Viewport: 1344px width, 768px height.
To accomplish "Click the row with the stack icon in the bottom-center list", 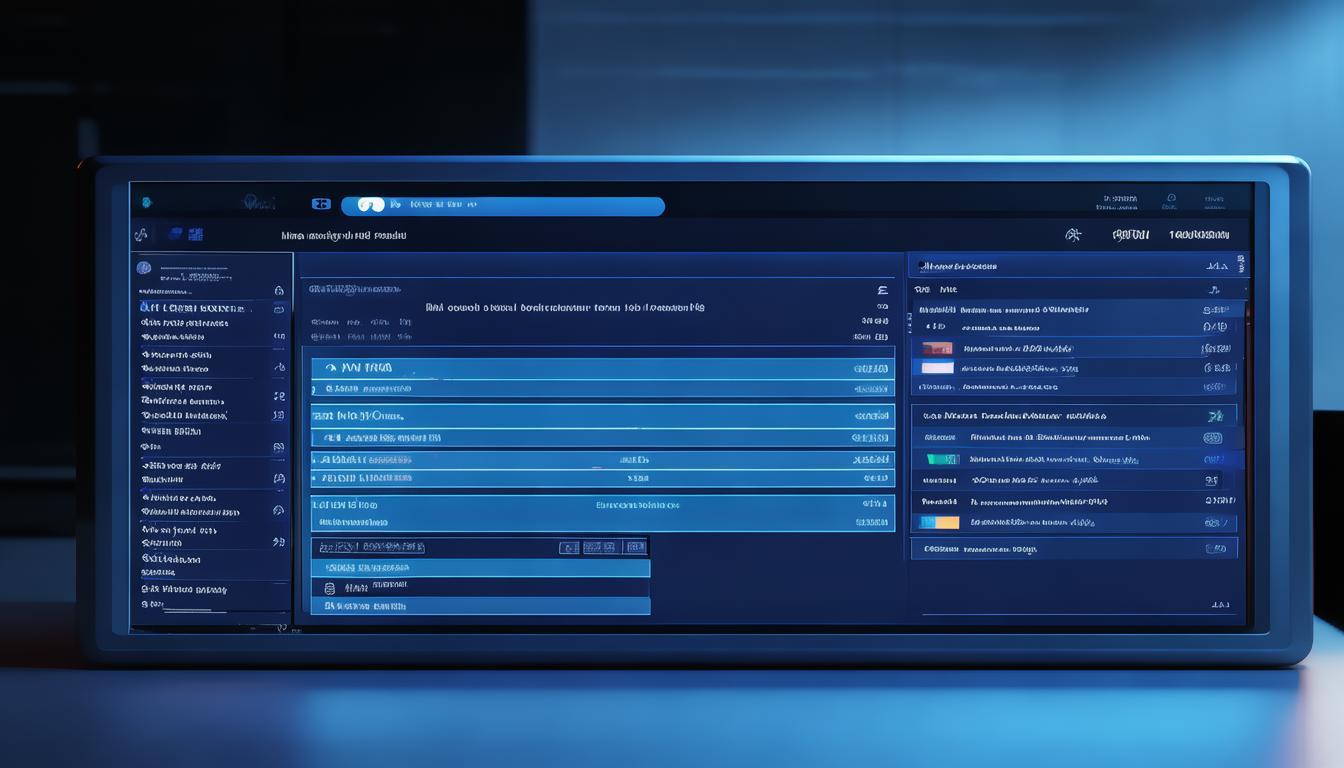I will (330, 588).
